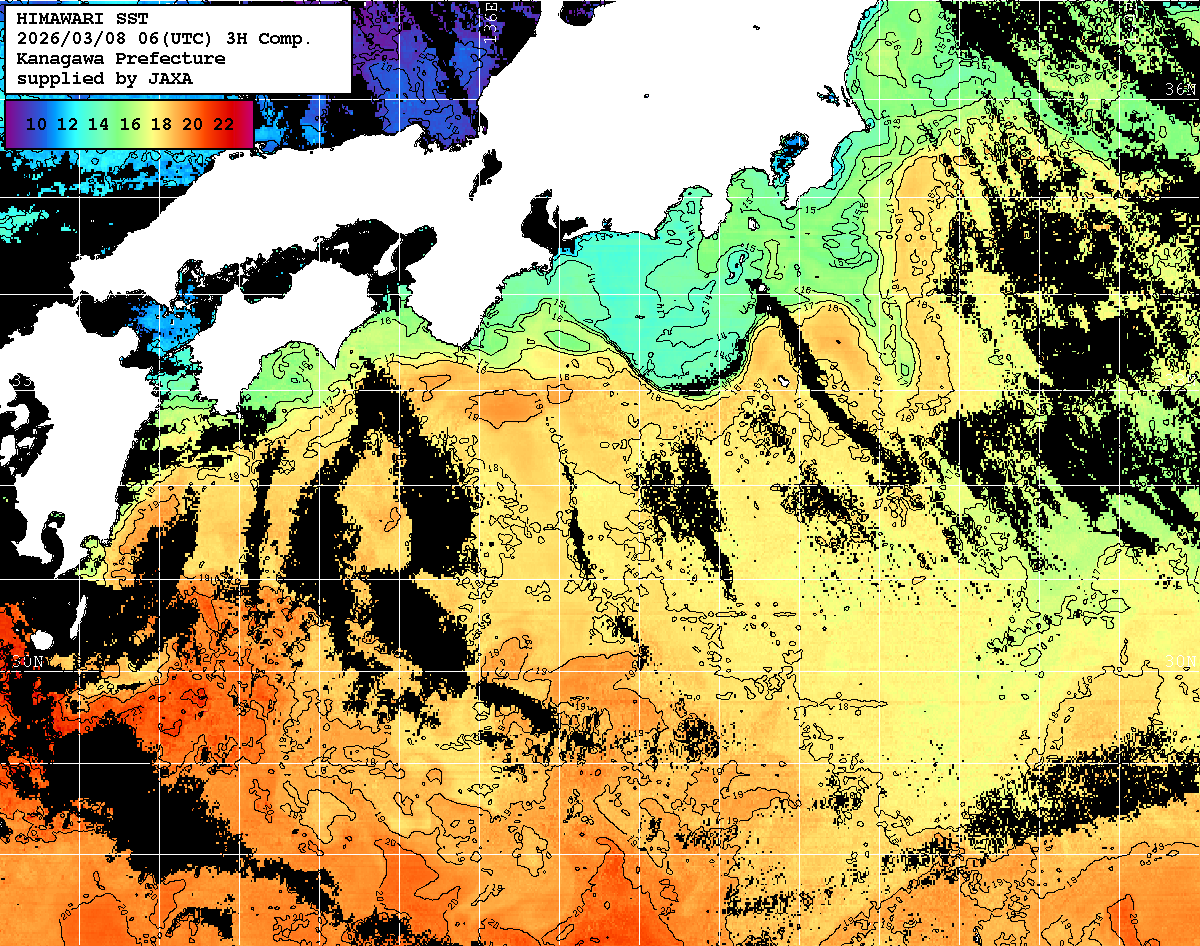Click the 20 value on the temperature scale
Viewport: 1200px width, 946px height.
[x=192, y=125]
